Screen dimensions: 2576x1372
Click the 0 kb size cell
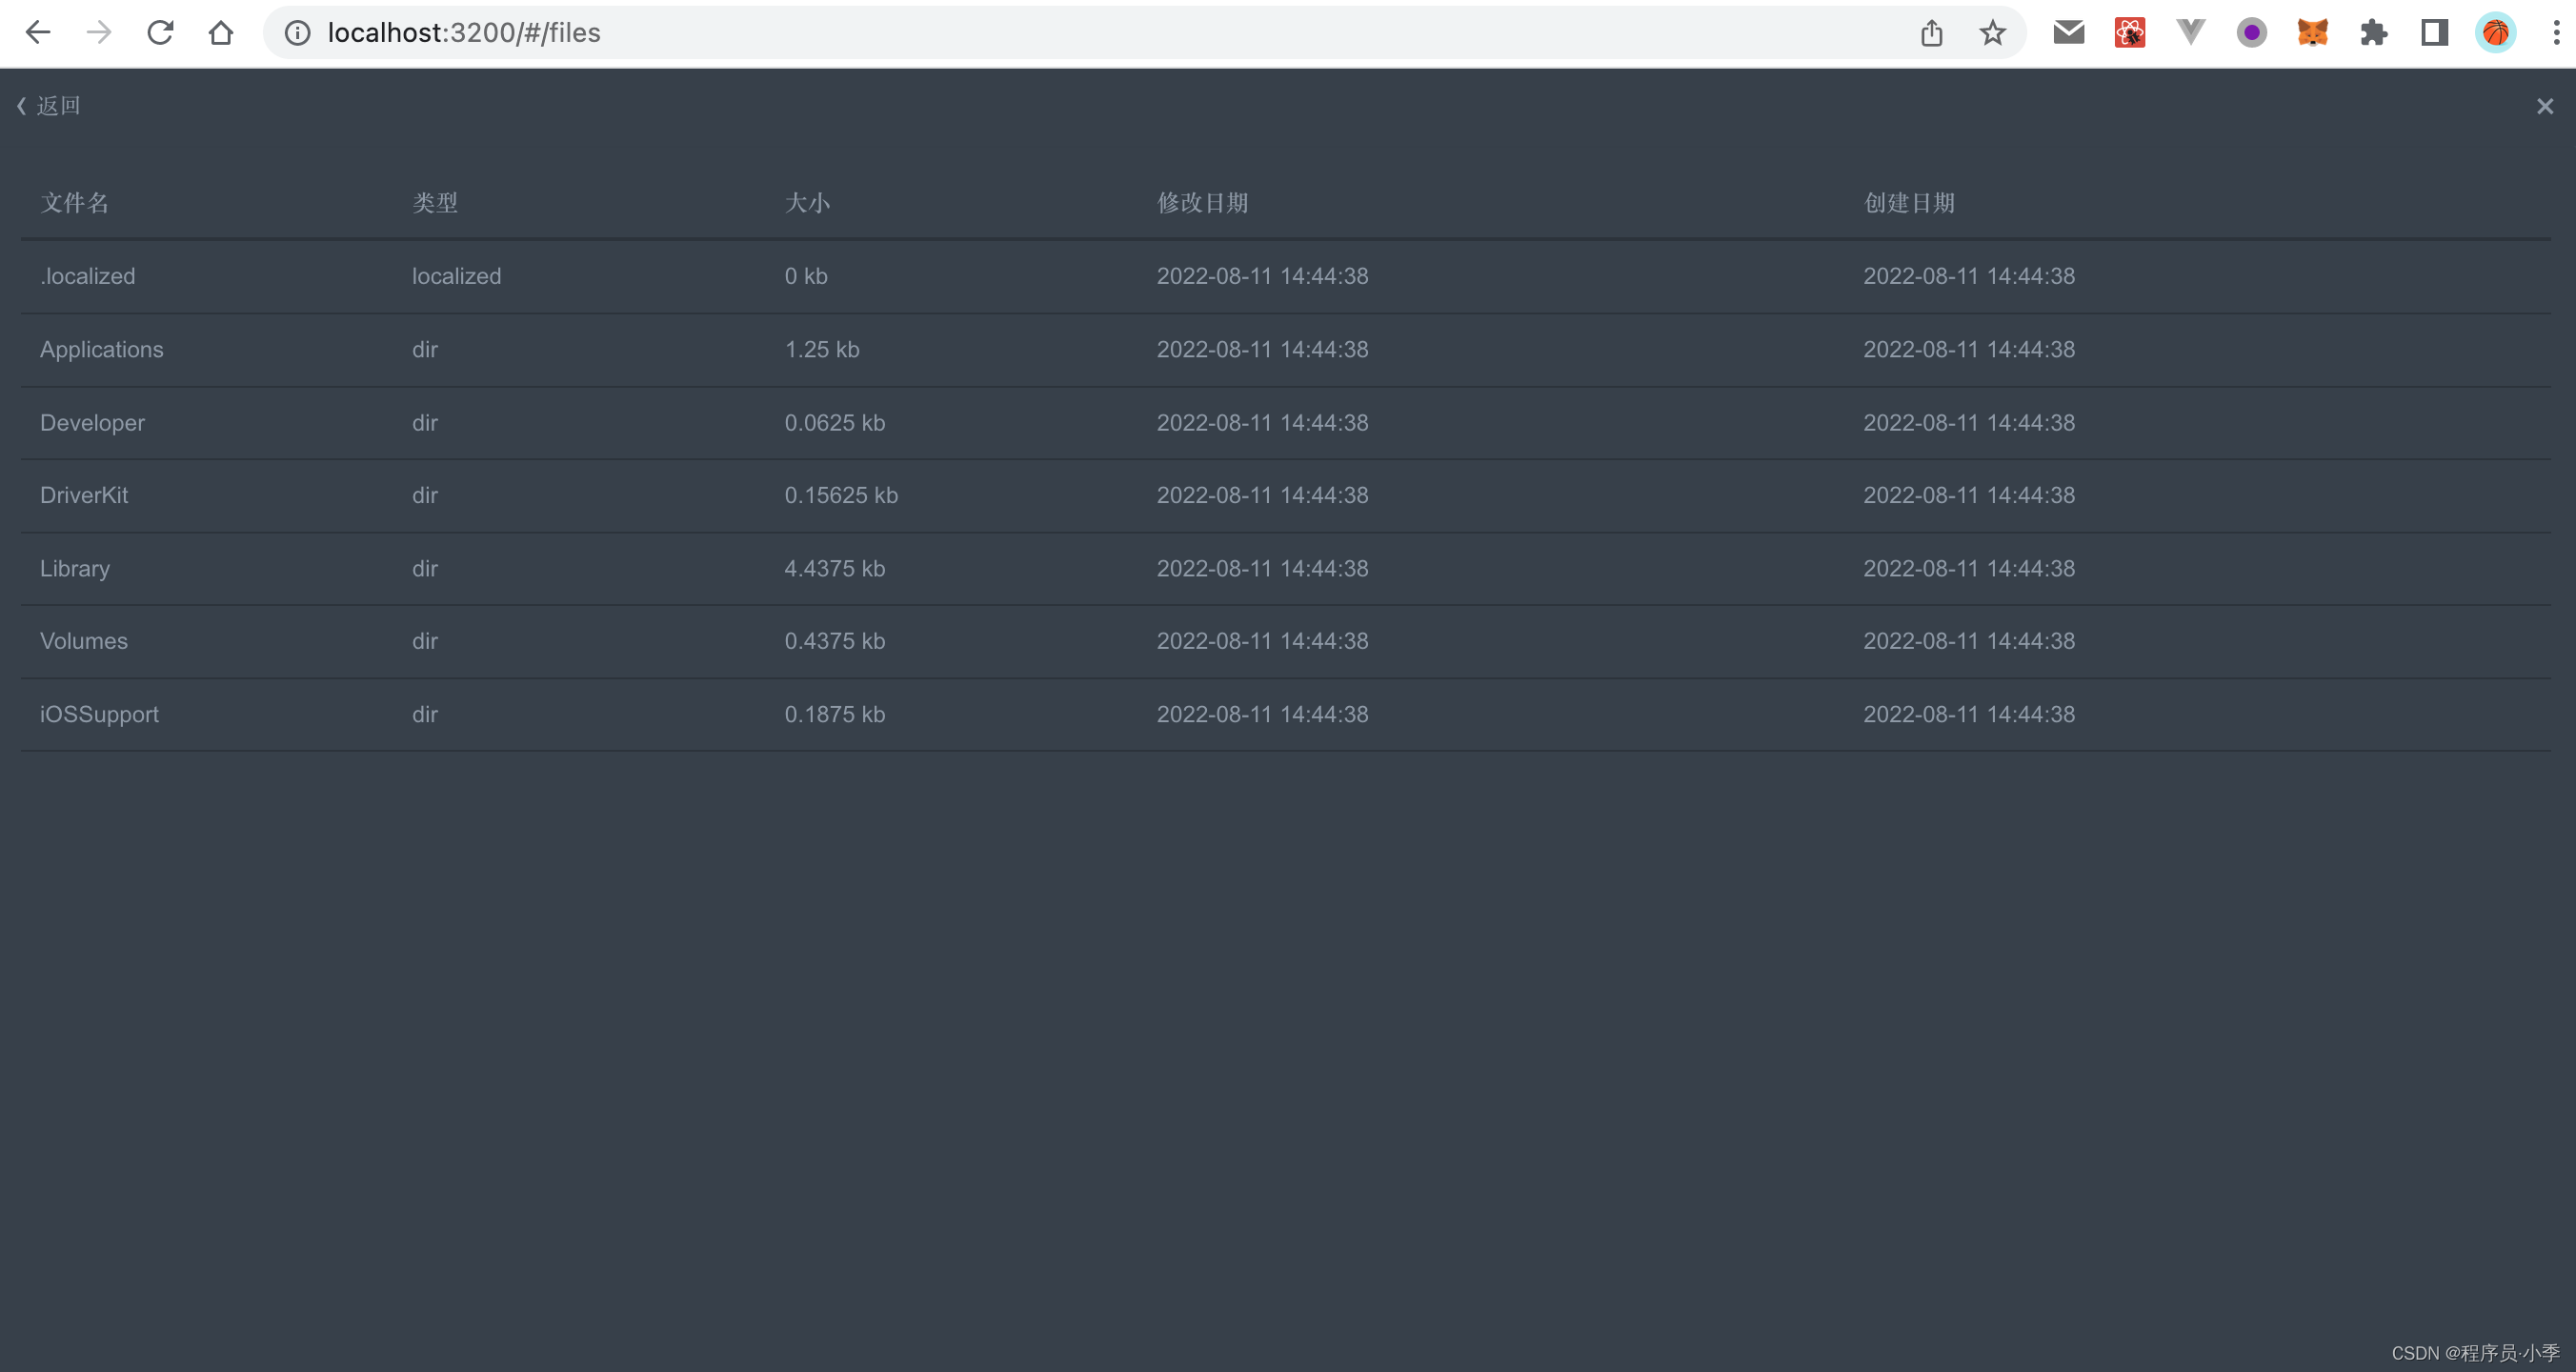806,276
